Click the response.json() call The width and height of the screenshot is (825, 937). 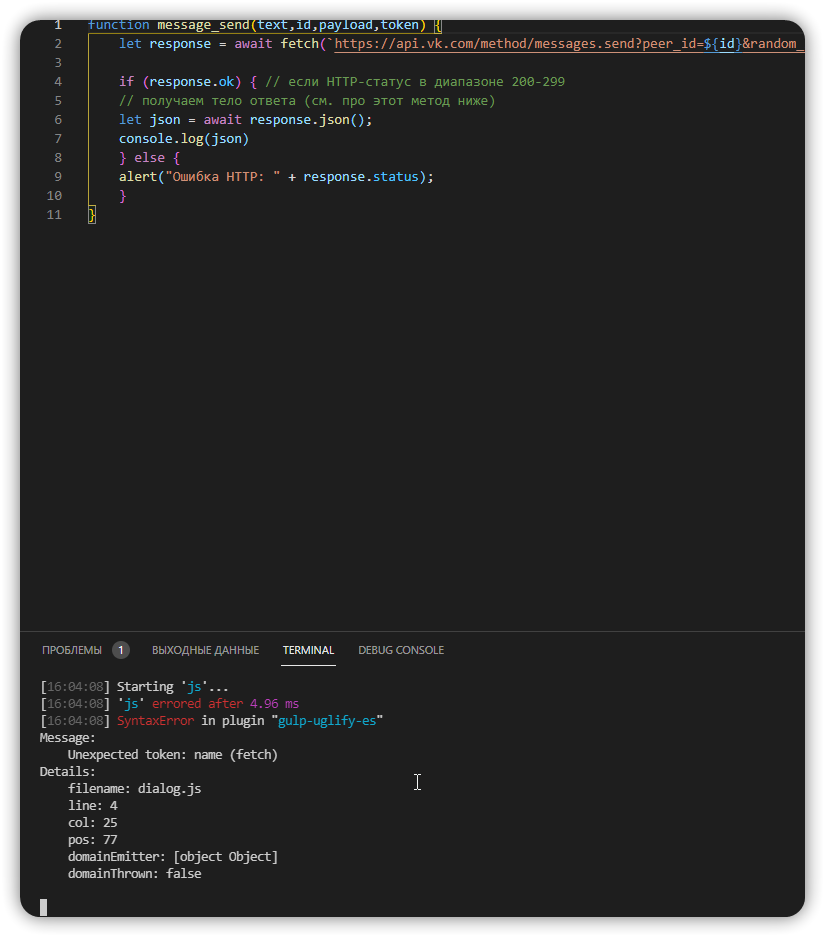(307, 120)
